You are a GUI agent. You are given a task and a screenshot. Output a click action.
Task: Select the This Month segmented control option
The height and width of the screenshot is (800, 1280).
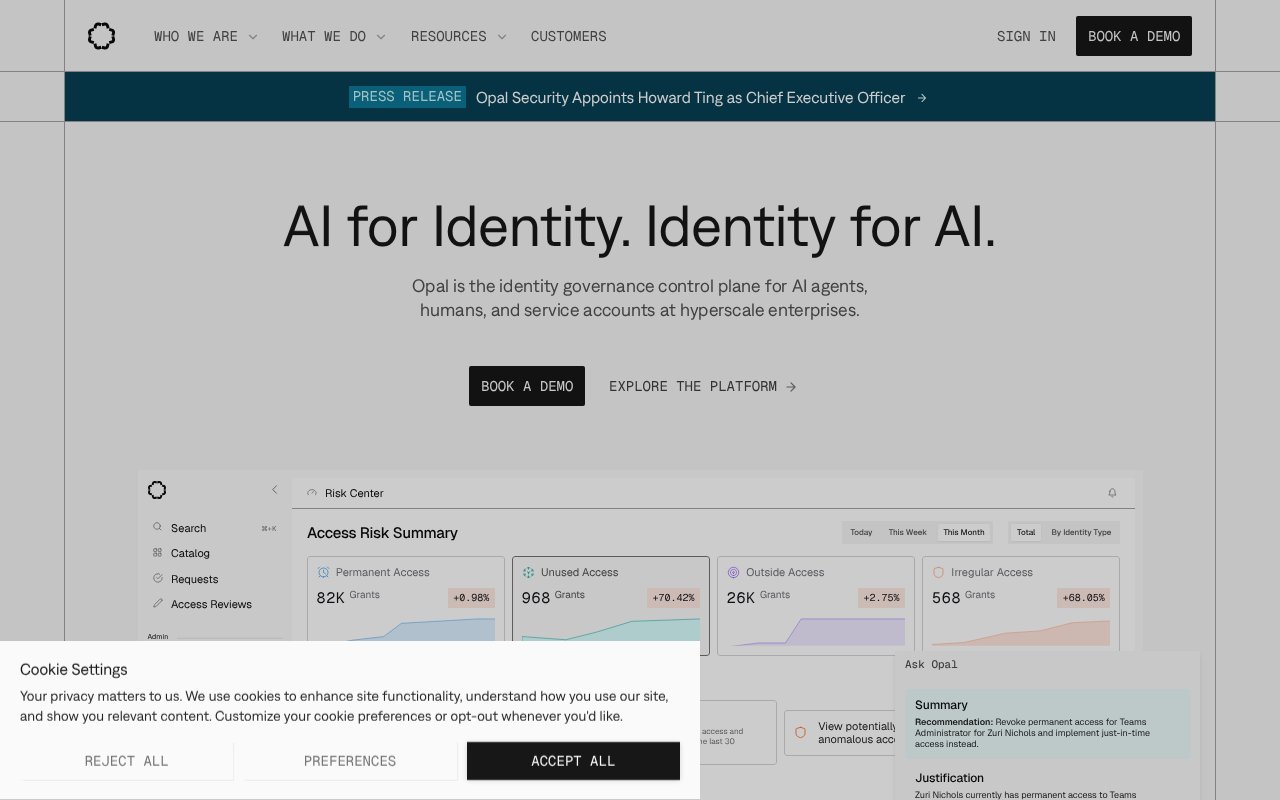tap(963, 532)
